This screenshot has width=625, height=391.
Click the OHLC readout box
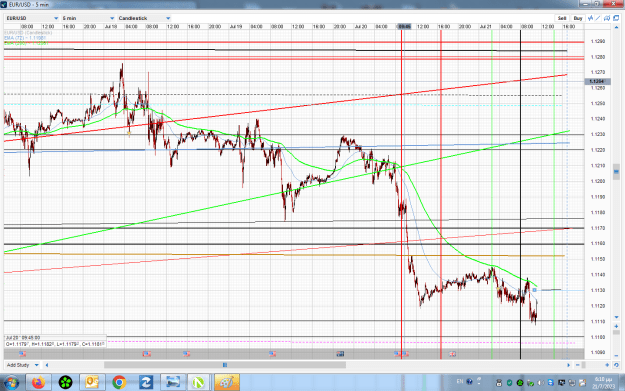pyautogui.click(x=55, y=341)
